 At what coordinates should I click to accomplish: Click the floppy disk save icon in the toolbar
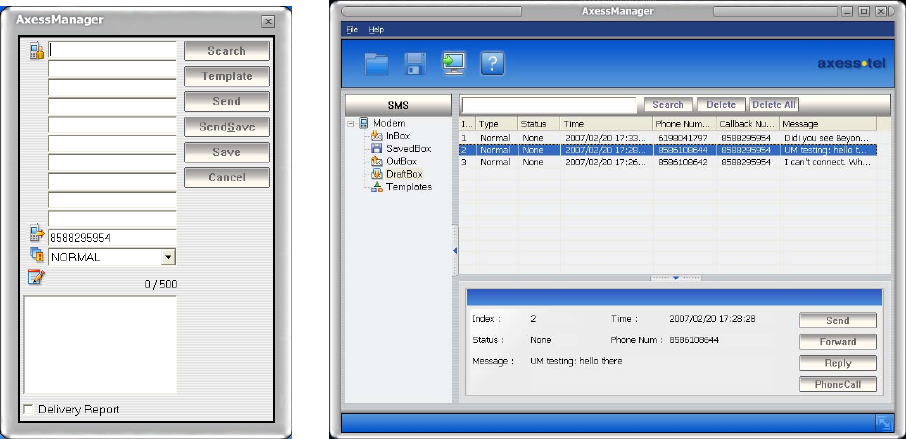click(x=415, y=64)
